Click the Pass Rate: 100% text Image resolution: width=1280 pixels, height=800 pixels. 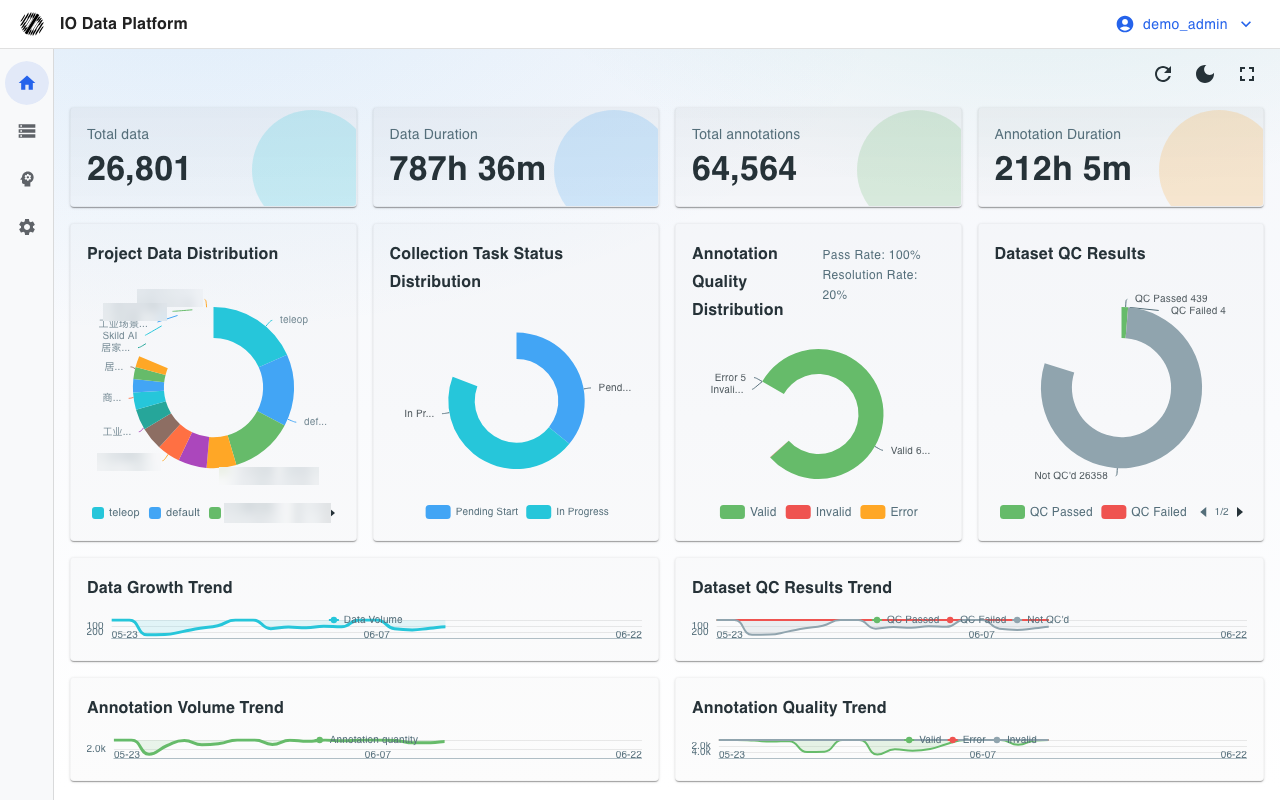[871, 255]
